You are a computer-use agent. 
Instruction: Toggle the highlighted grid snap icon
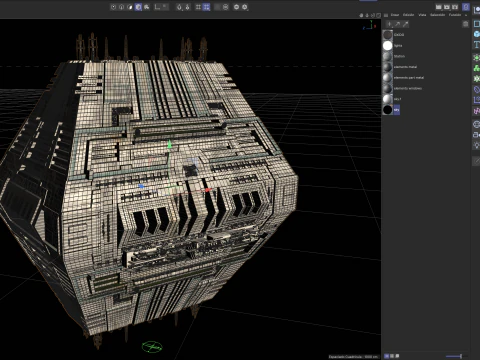tap(206, 7)
